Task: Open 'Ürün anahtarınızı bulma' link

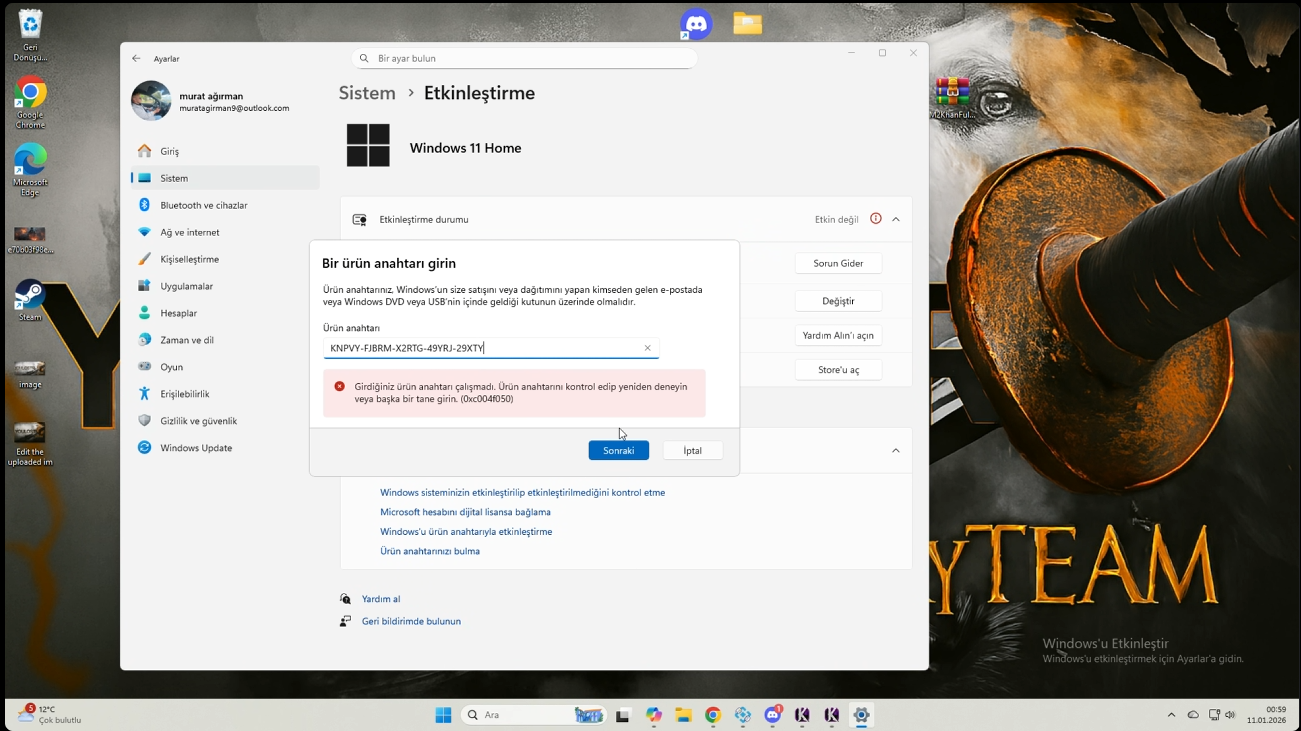Action: coord(430,551)
